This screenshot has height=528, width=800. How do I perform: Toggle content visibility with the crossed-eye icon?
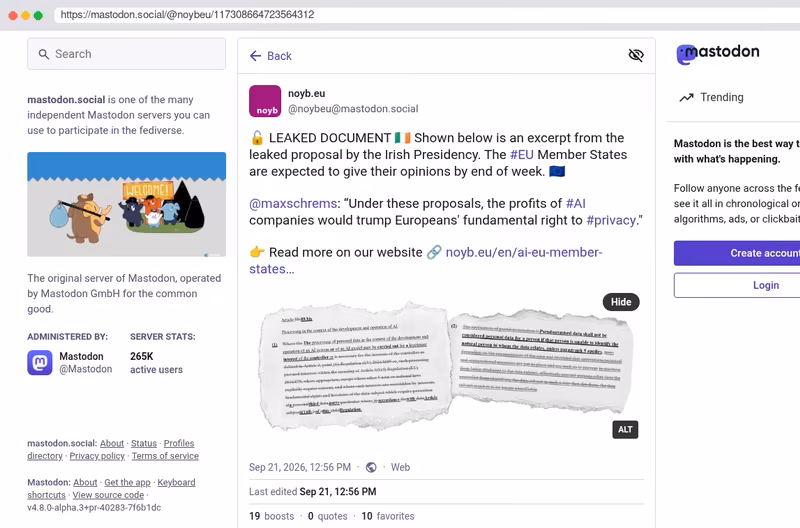[636, 55]
